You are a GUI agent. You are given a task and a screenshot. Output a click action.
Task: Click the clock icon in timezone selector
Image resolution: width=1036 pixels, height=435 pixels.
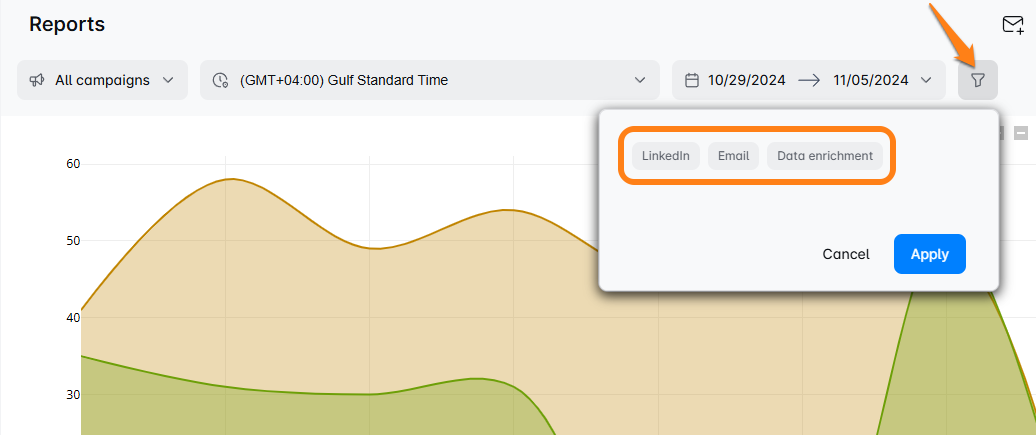[221, 80]
